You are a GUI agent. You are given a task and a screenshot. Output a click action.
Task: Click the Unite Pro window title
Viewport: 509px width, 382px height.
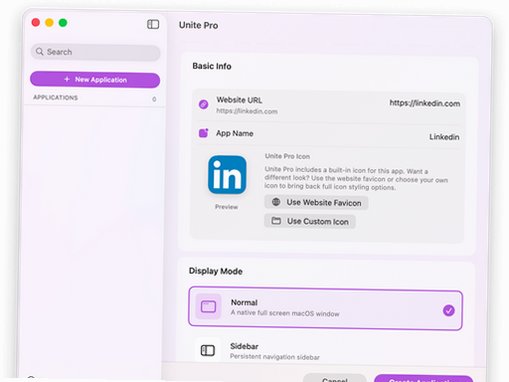click(x=198, y=25)
